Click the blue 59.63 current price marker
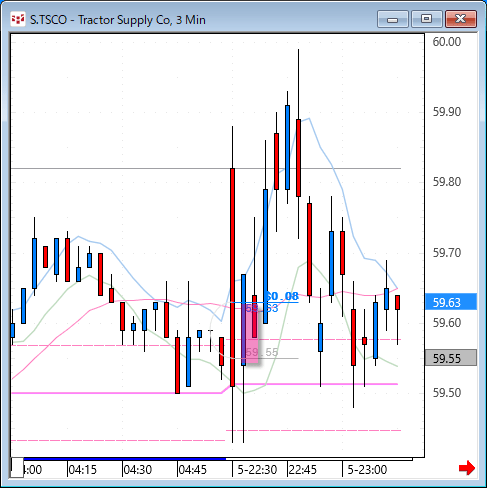Screen dimensions: 487x488 pyautogui.click(x=451, y=302)
